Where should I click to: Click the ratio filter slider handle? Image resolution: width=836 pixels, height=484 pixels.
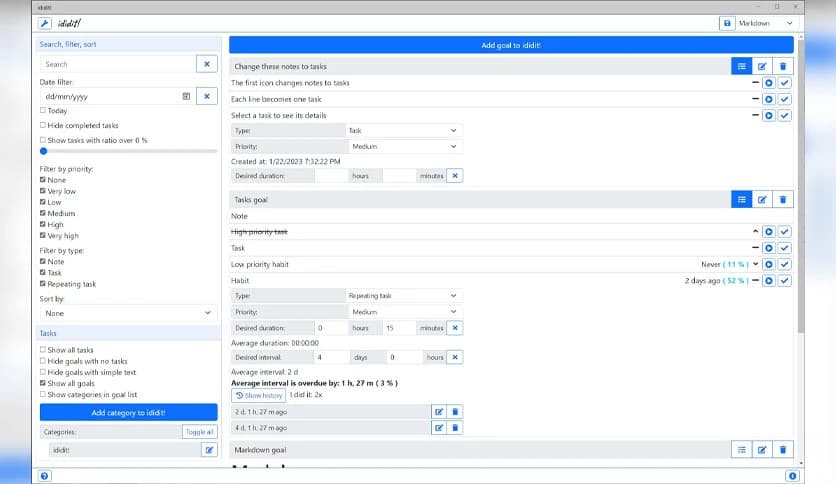tap(44, 151)
